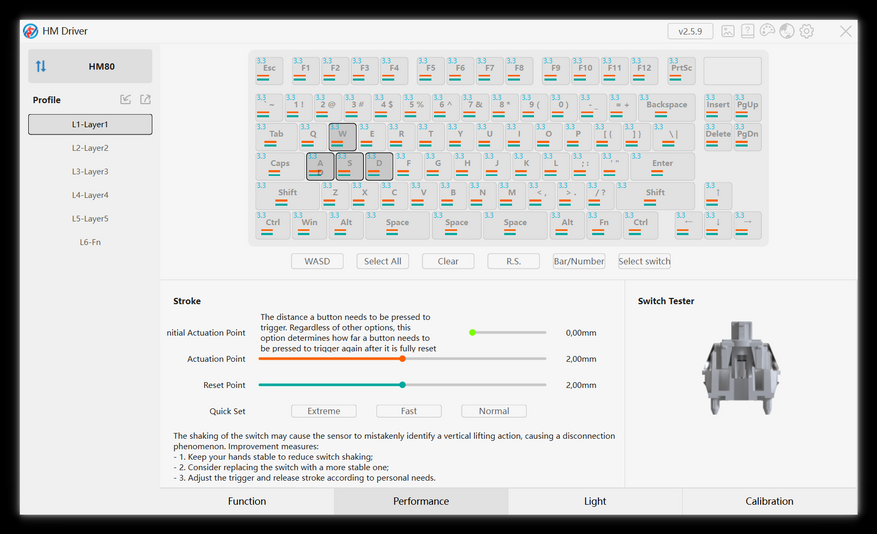Select the L2-Layer2 profile
The image size is (877, 534).
click(x=90, y=148)
